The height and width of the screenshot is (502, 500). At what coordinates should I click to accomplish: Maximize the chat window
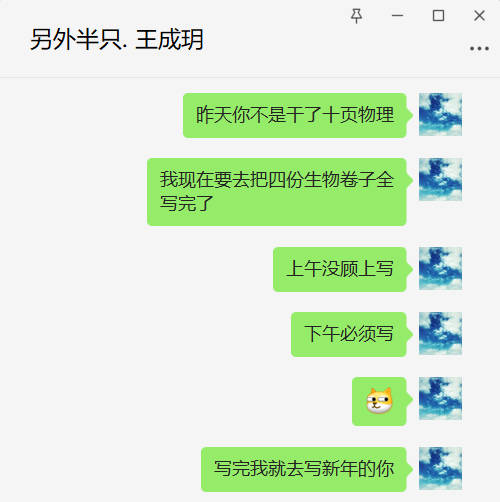click(438, 16)
